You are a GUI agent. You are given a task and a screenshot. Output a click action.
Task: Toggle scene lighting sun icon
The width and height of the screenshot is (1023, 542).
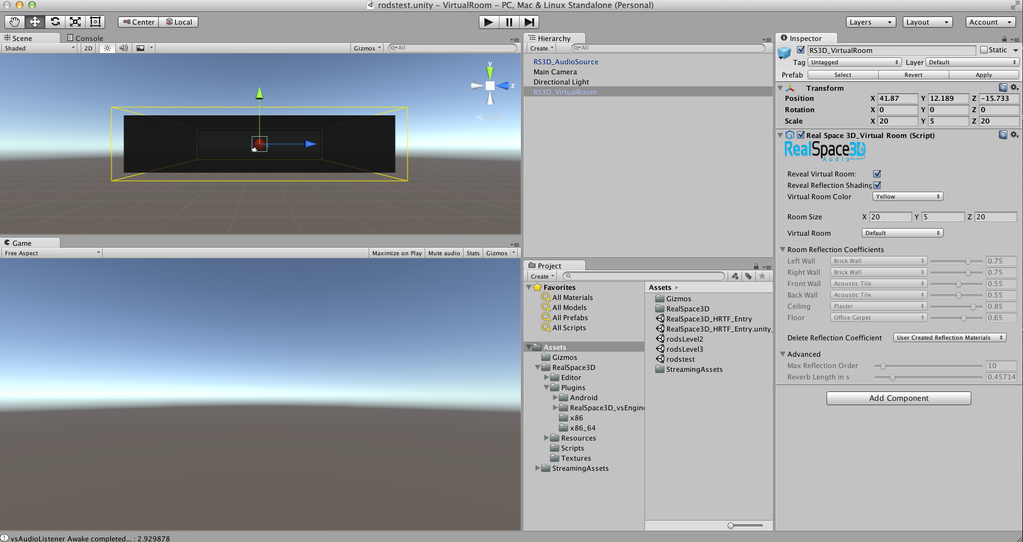tap(107, 48)
